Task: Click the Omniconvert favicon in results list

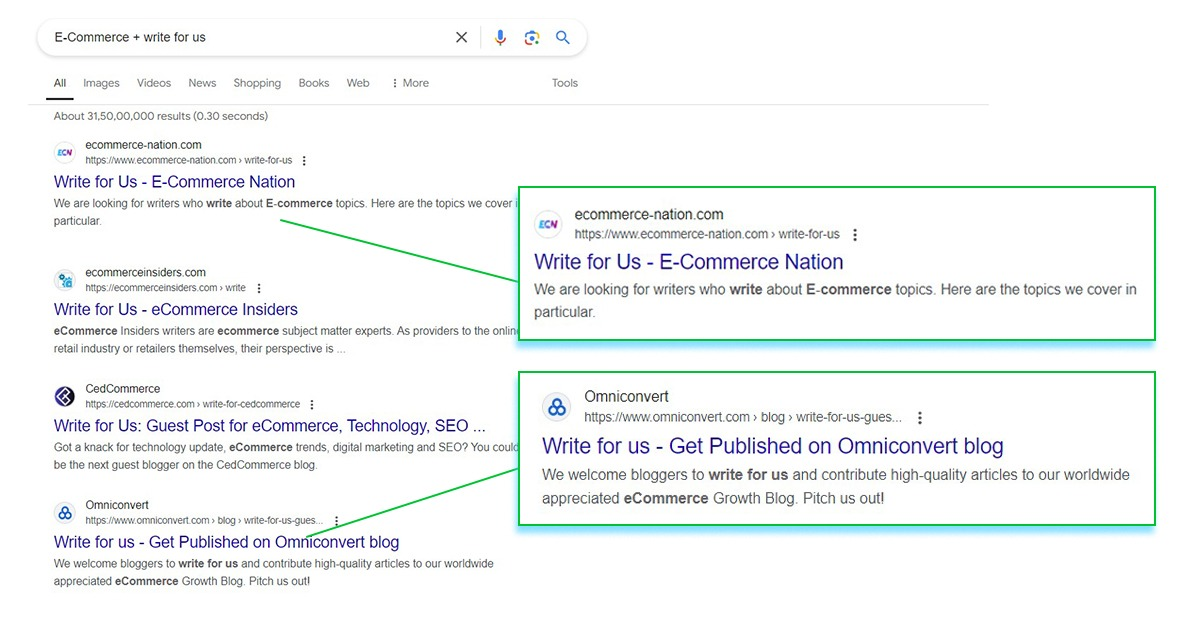Action: pos(65,512)
